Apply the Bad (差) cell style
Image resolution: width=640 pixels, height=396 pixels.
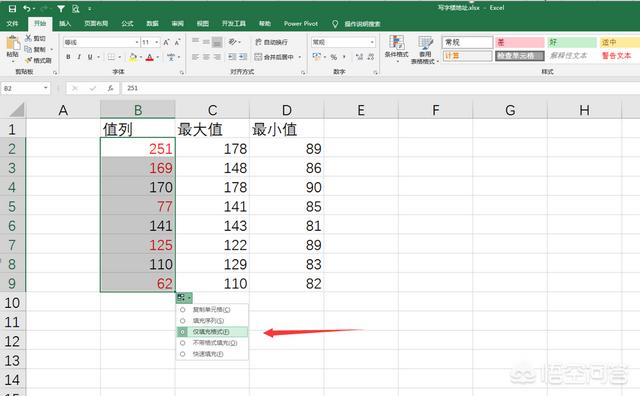520,42
